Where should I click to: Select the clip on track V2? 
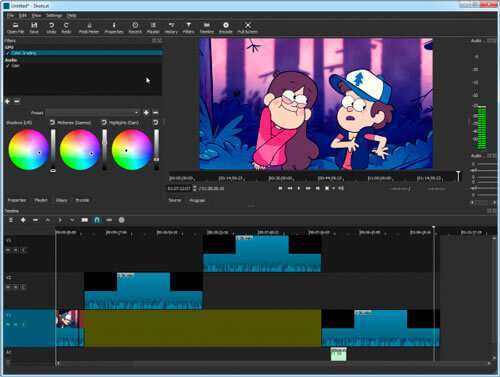tap(143, 291)
